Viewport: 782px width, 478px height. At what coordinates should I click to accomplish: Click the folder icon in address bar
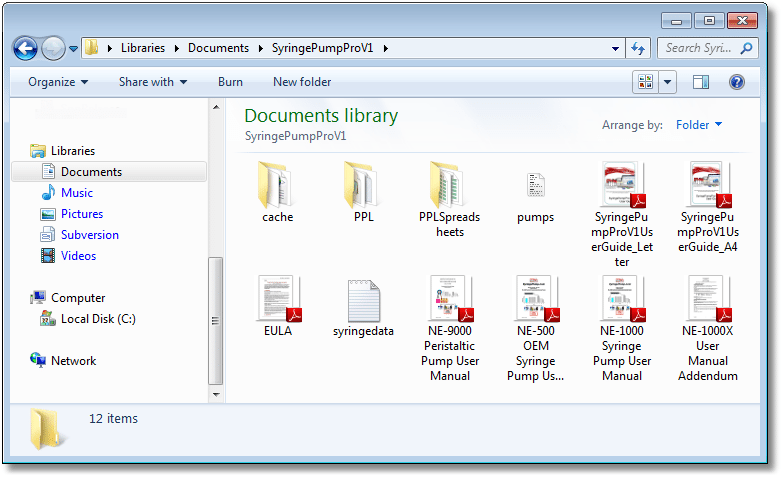pos(91,48)
